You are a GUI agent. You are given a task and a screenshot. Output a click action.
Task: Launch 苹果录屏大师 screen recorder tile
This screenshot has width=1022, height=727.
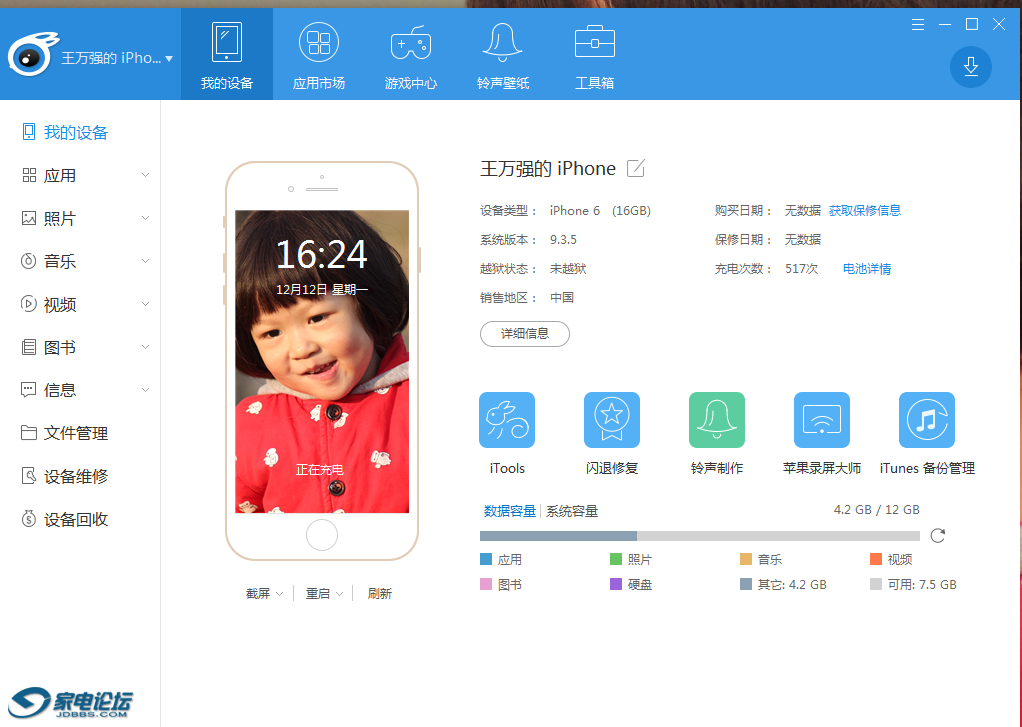coord(822,420)
